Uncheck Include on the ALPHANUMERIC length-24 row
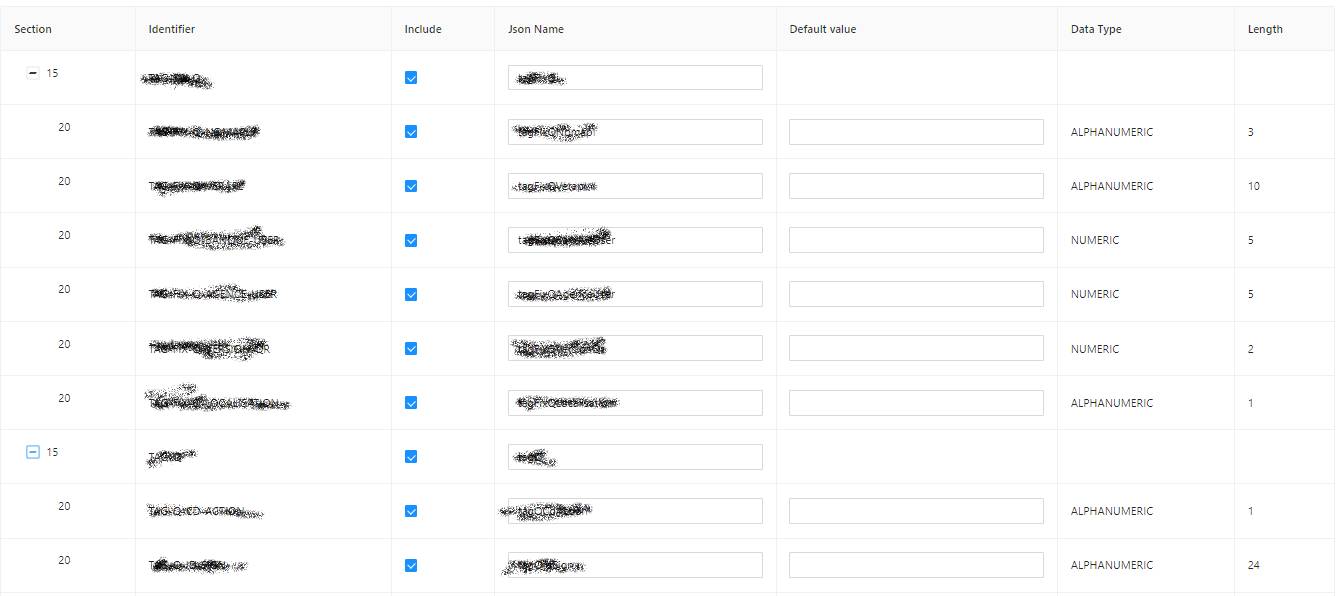1341x596 pixels. (x=411, y=564)
